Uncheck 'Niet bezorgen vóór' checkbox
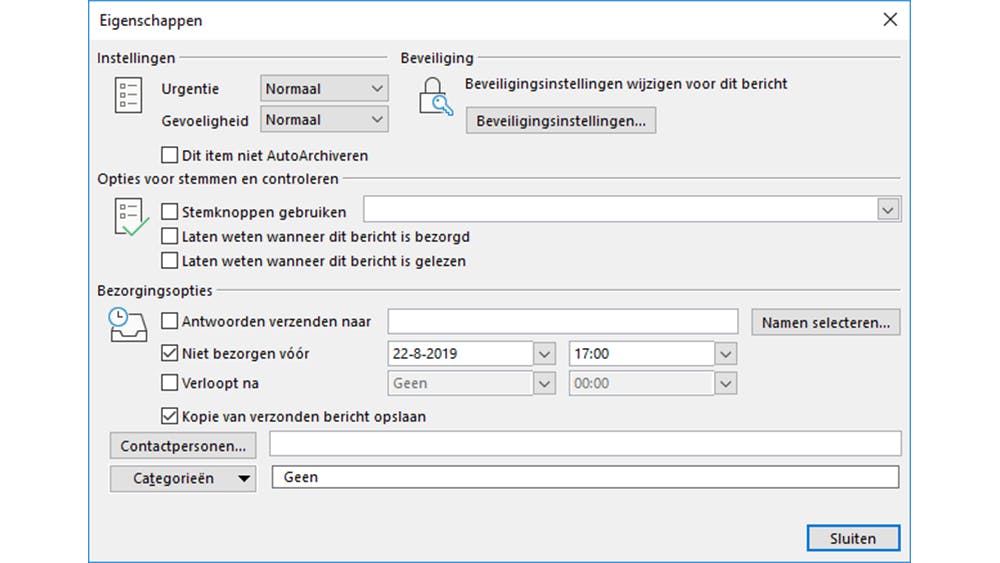Screen dimensions: 1000x563 click(x=169, y=353)
